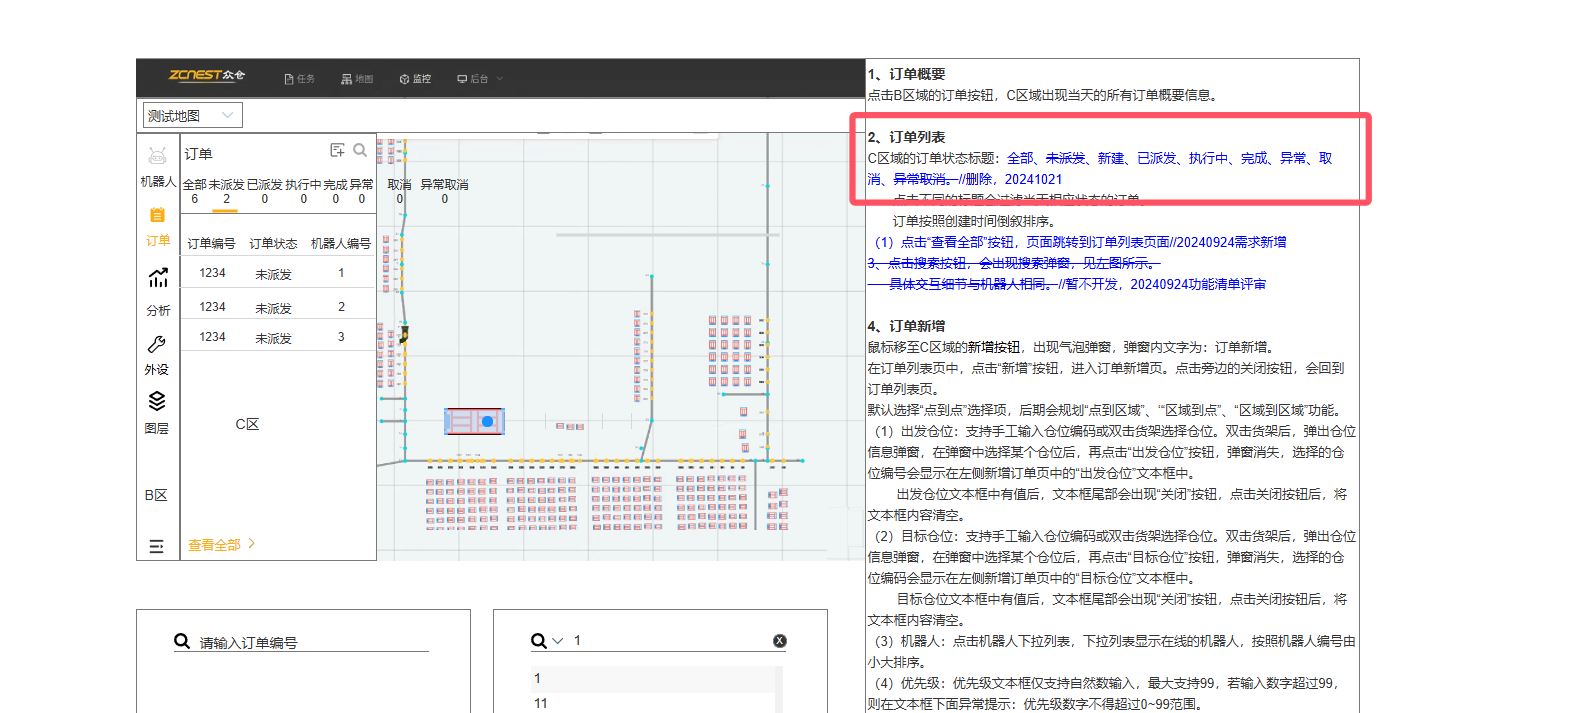Click the magnifier icon in filled search box
The height and width of the screenshot is (713, 1585).
tap(539, 641)
